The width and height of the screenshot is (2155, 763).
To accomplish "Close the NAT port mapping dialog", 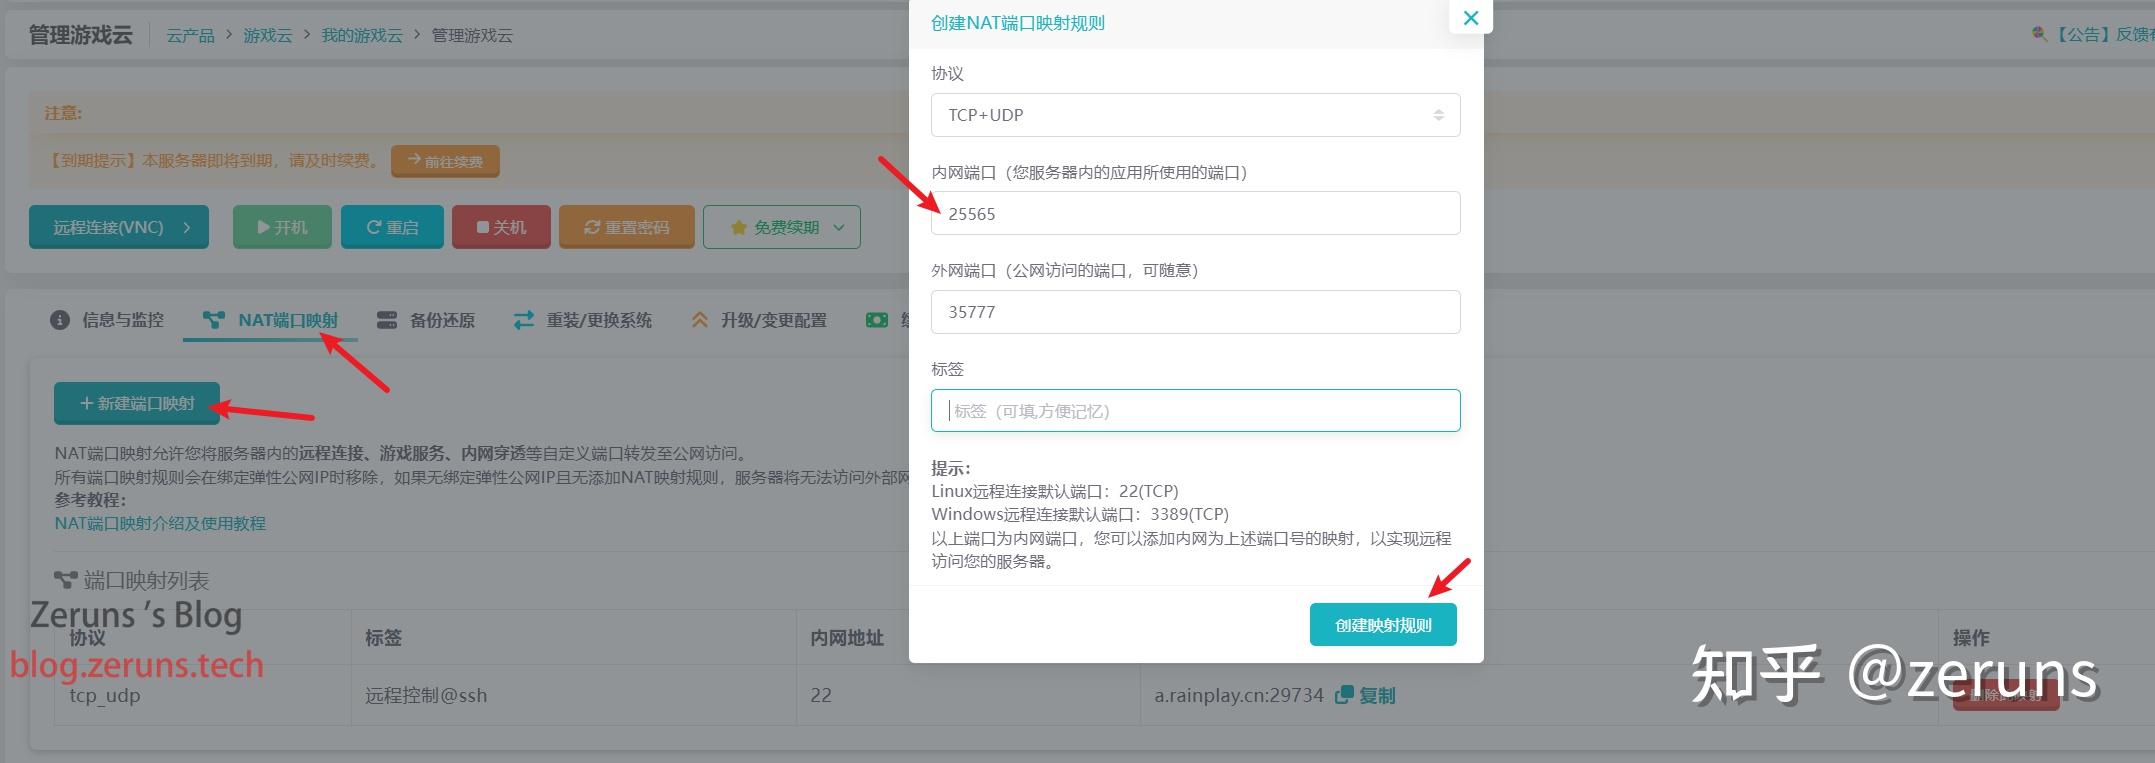I will [1470, 17].
